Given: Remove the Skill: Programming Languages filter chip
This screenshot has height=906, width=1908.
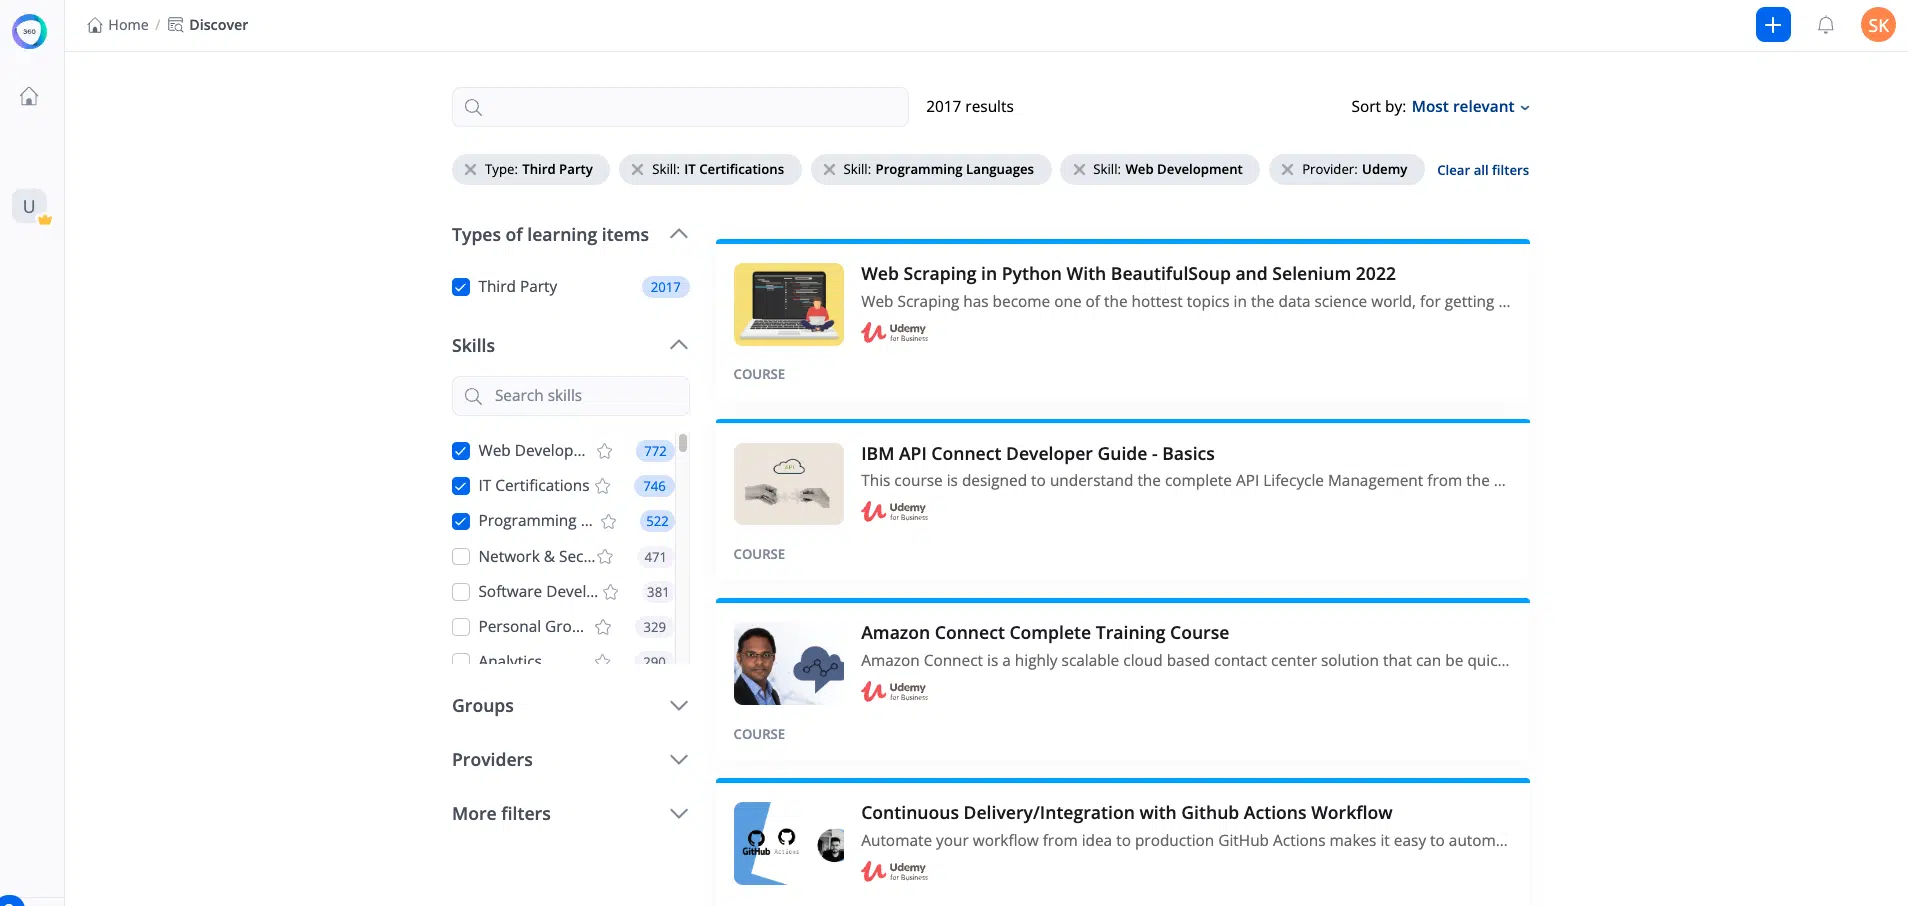Looking at the screenshot, I should click(x=829, y=170).
